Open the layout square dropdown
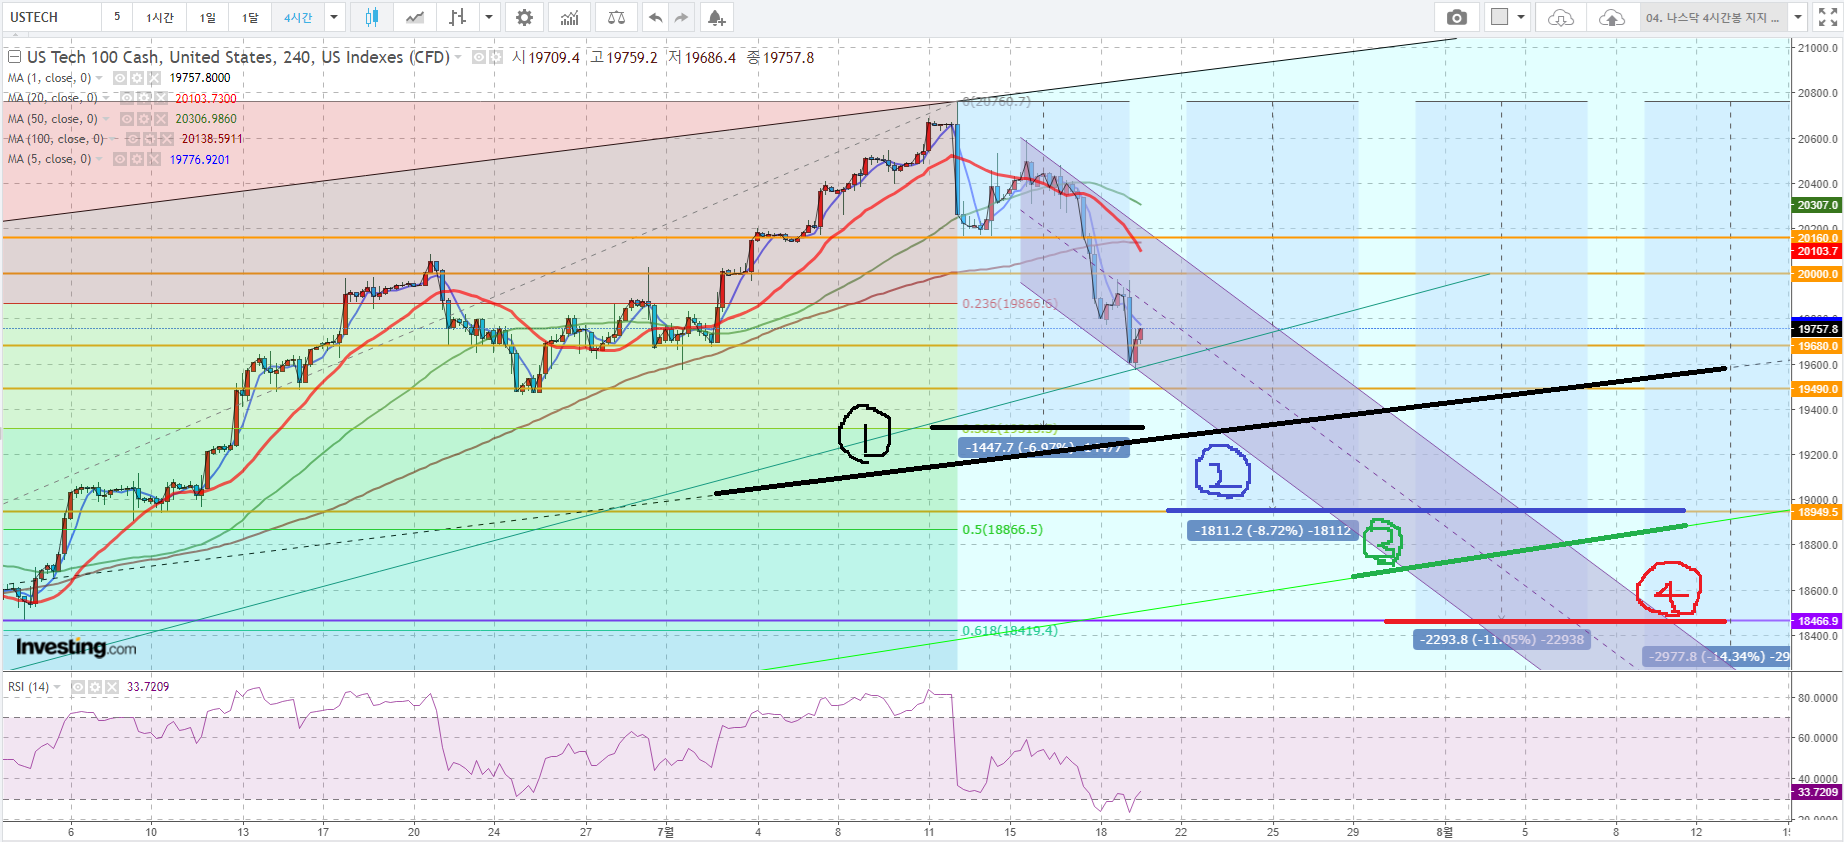Screen dimensions: 1844x842 point(1507,17)
